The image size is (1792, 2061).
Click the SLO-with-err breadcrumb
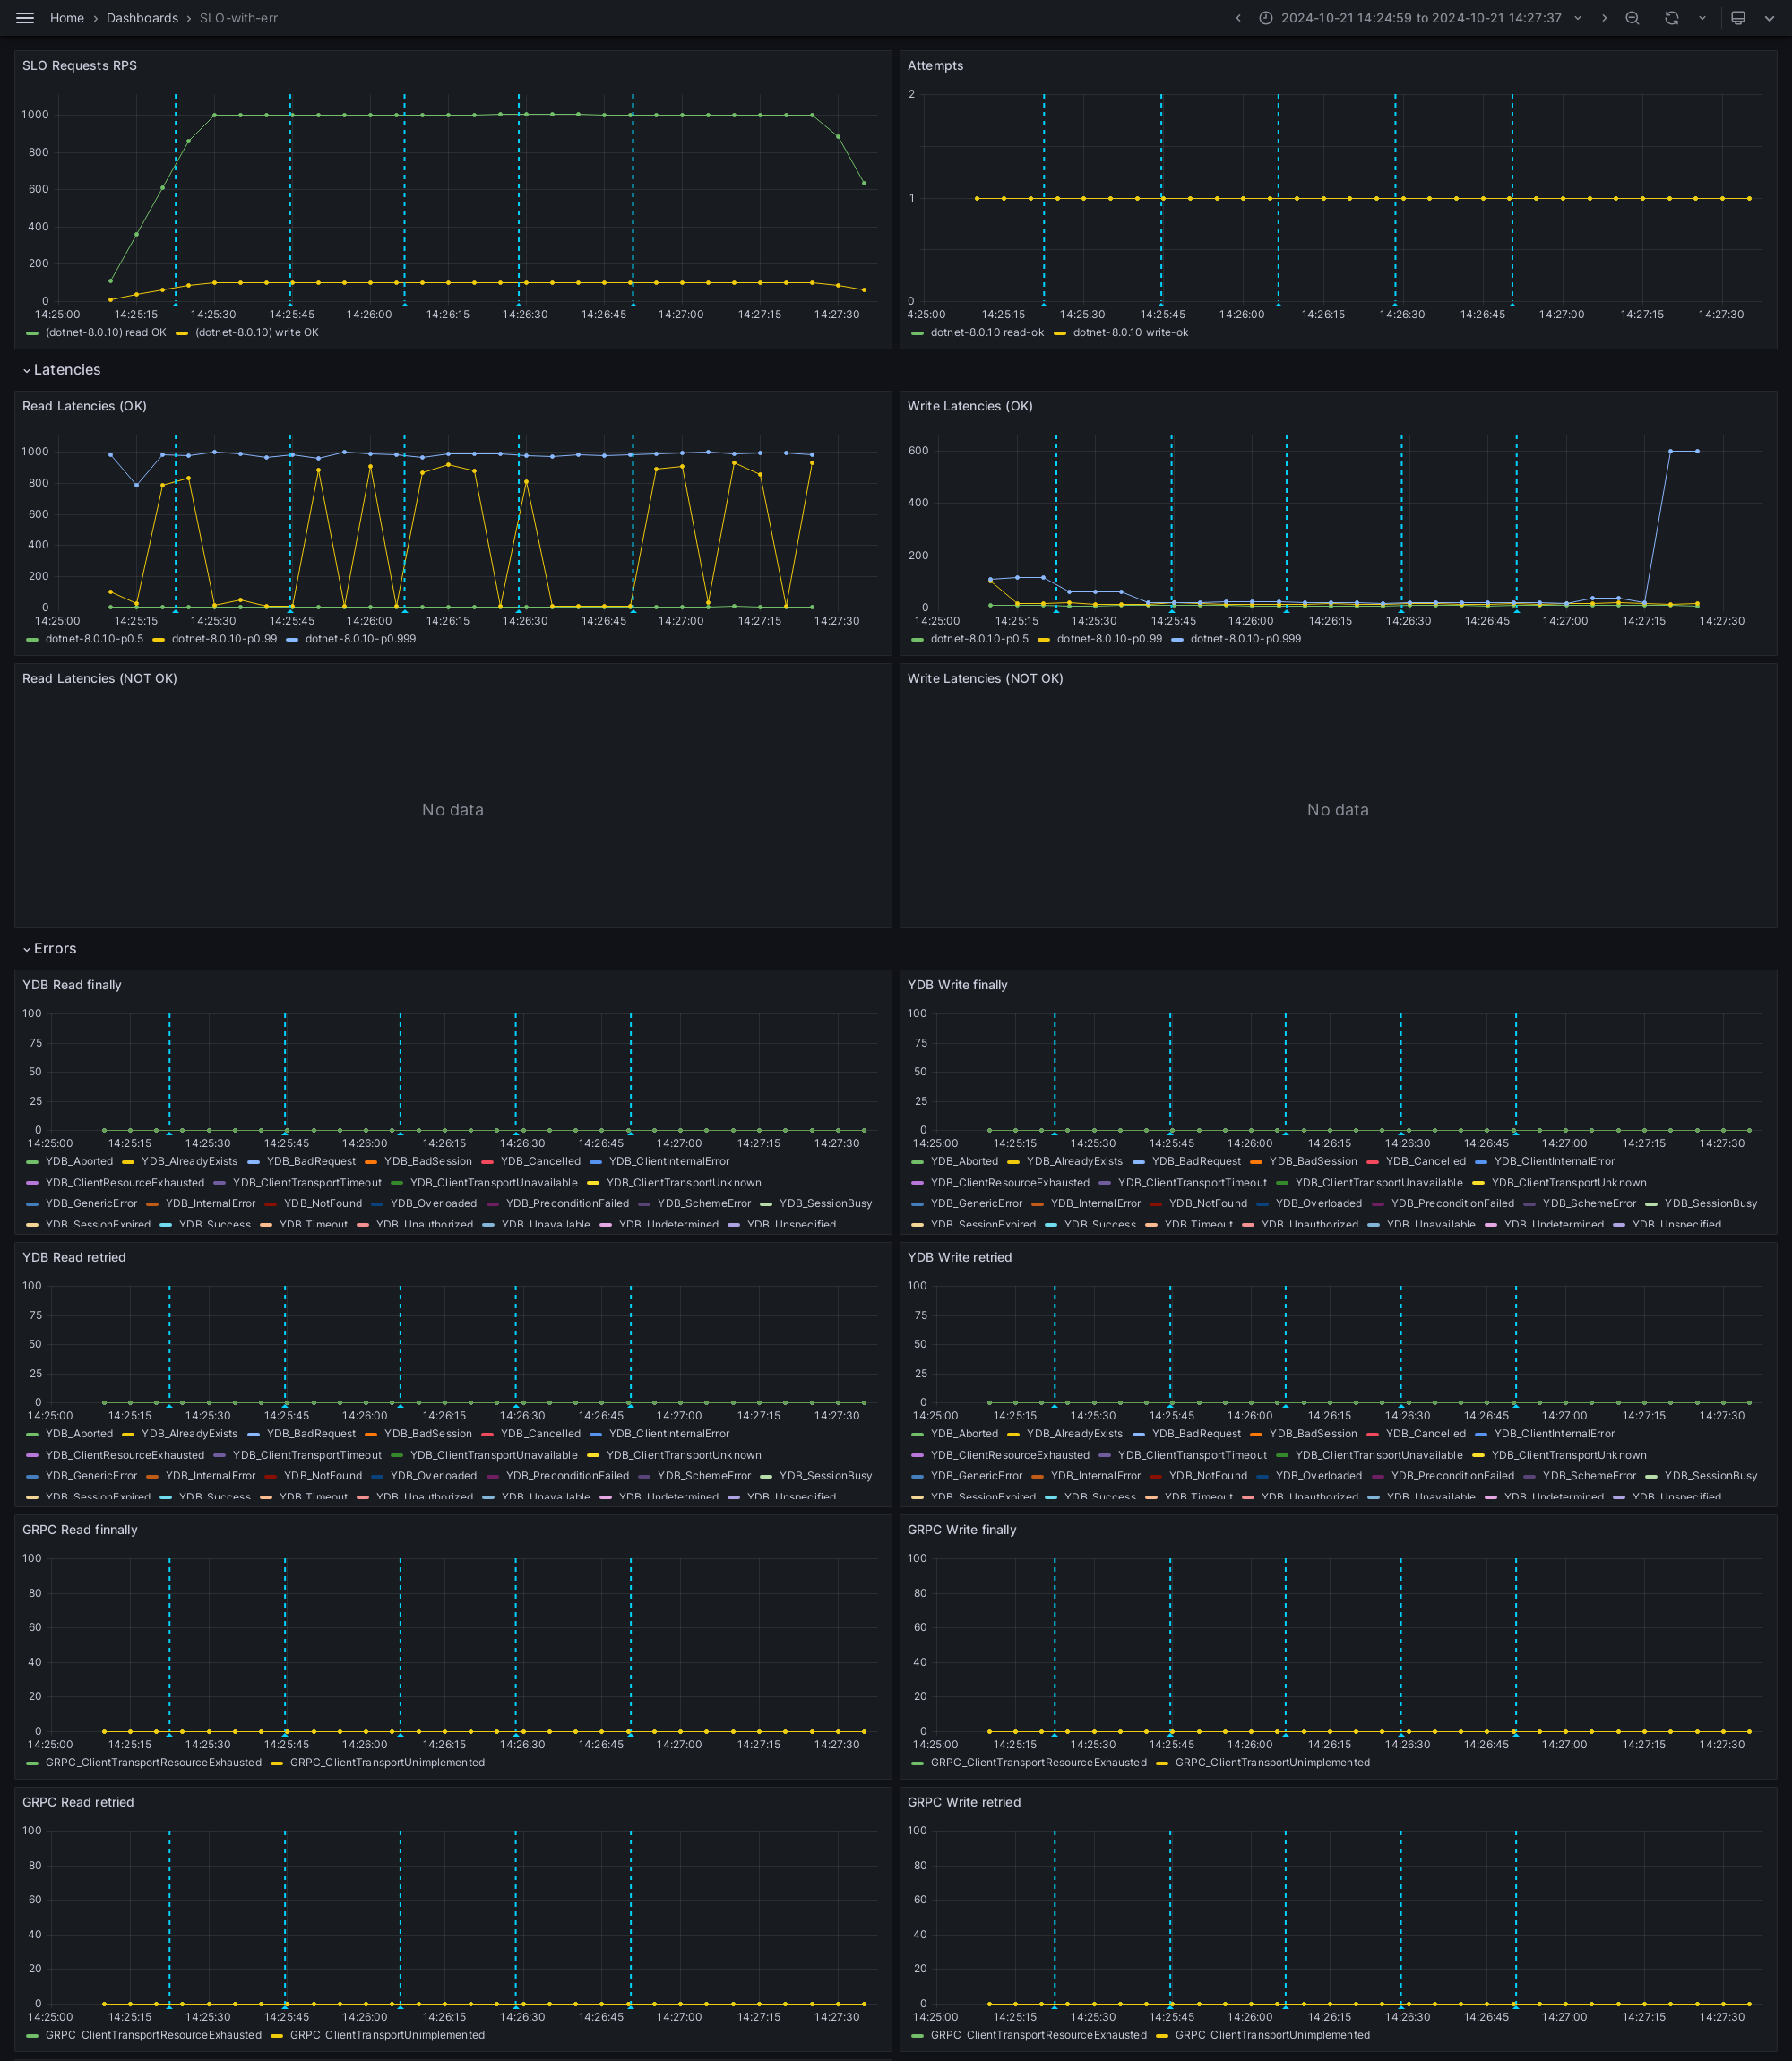click(x=238, y=18)
